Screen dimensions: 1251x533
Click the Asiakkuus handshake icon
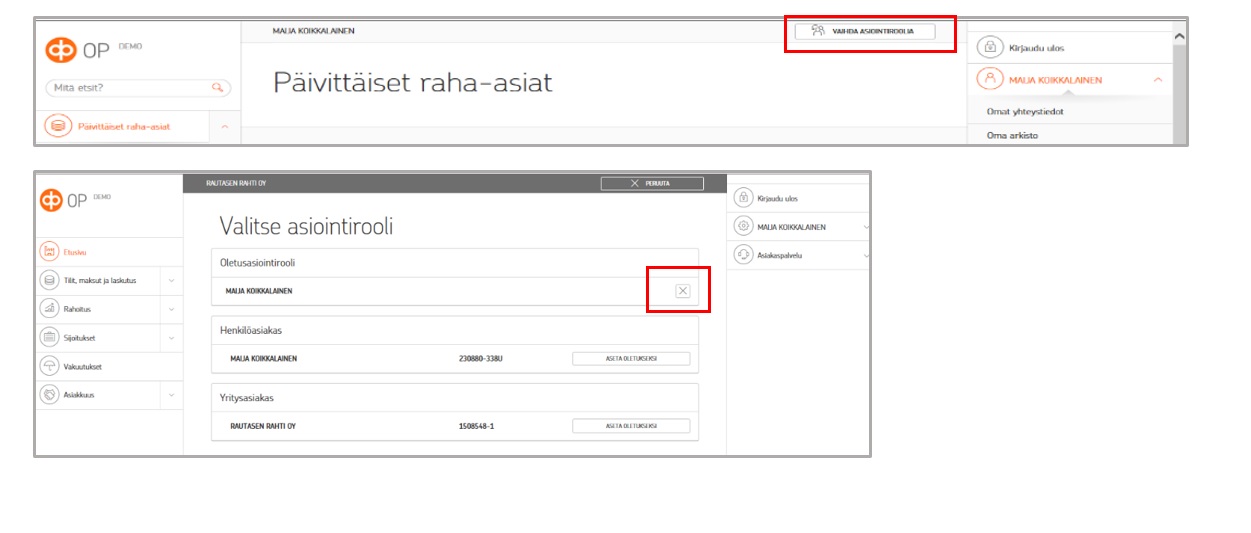coord(49,395)
